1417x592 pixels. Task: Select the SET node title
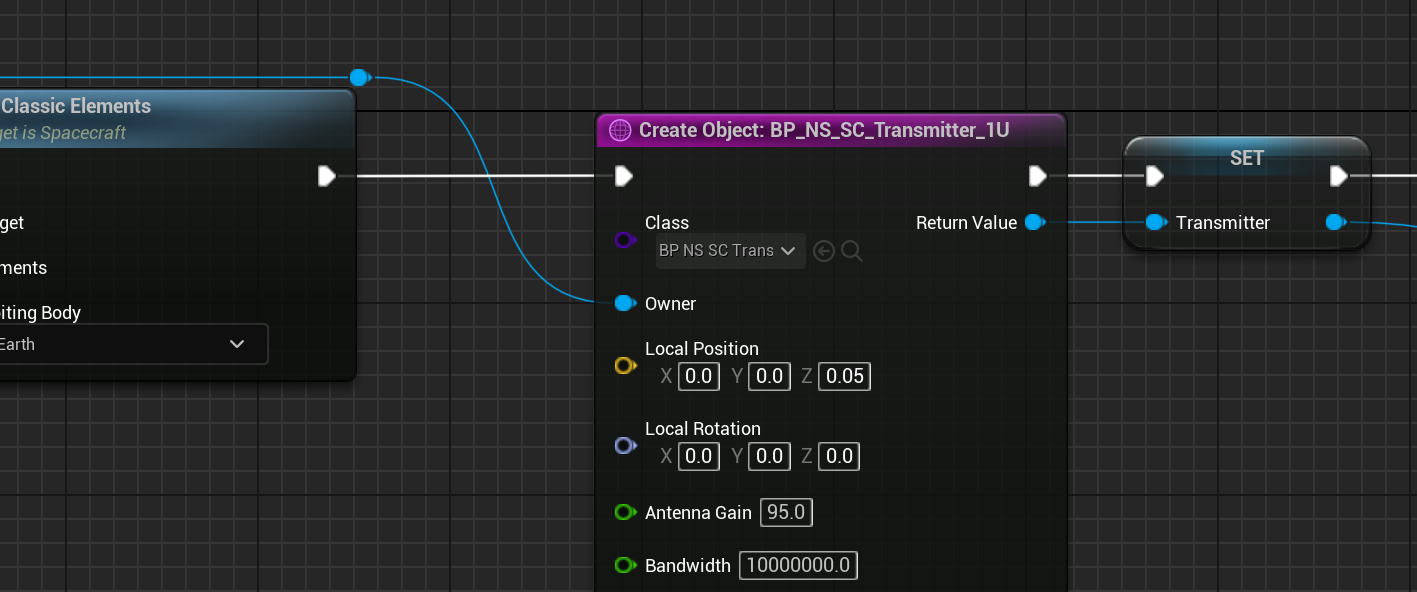(1246, 158)
